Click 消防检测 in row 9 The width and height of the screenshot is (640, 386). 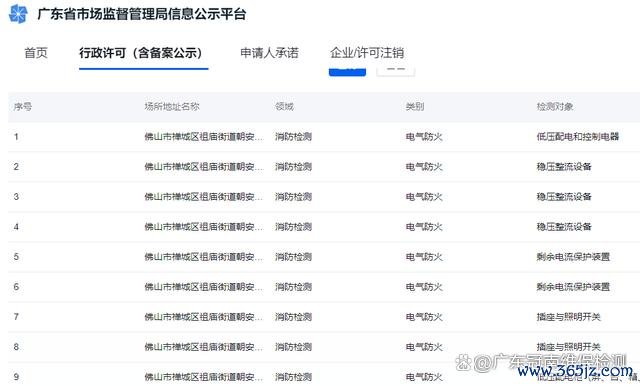(293, 377)
